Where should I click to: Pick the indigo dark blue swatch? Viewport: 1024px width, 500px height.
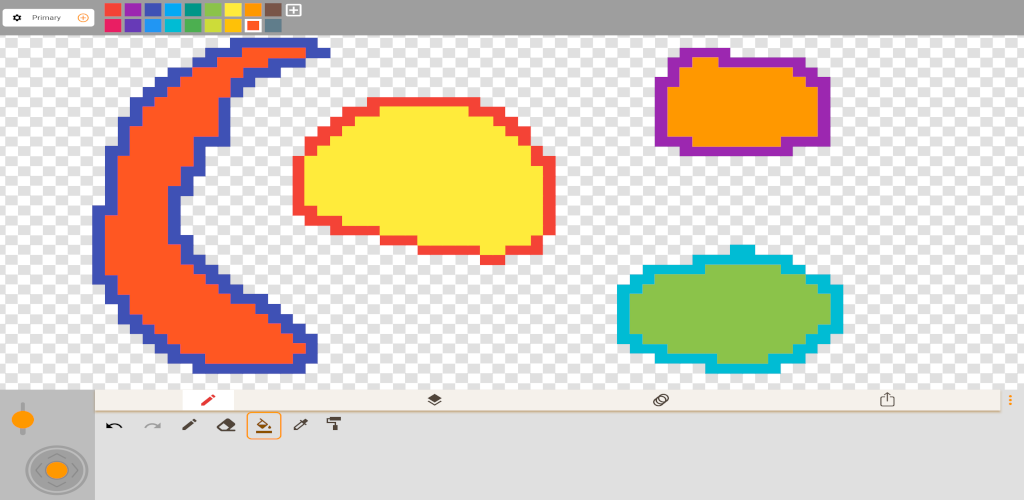pyautogui.click(x=153, y=10)
